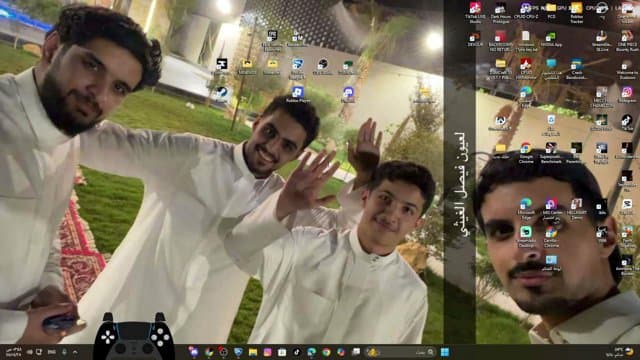Viewport: 640px width, 360px height.
Task: Launch CPUID HWMonitor from desktop
Action: click(526, 69)
